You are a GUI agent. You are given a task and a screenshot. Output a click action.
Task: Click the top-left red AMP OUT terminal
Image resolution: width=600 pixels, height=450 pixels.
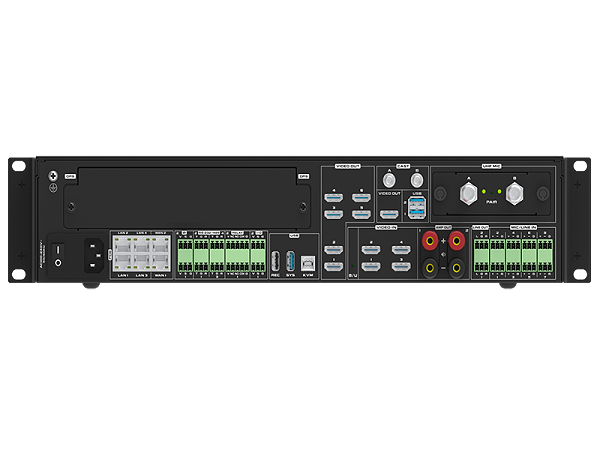point(431,240)
